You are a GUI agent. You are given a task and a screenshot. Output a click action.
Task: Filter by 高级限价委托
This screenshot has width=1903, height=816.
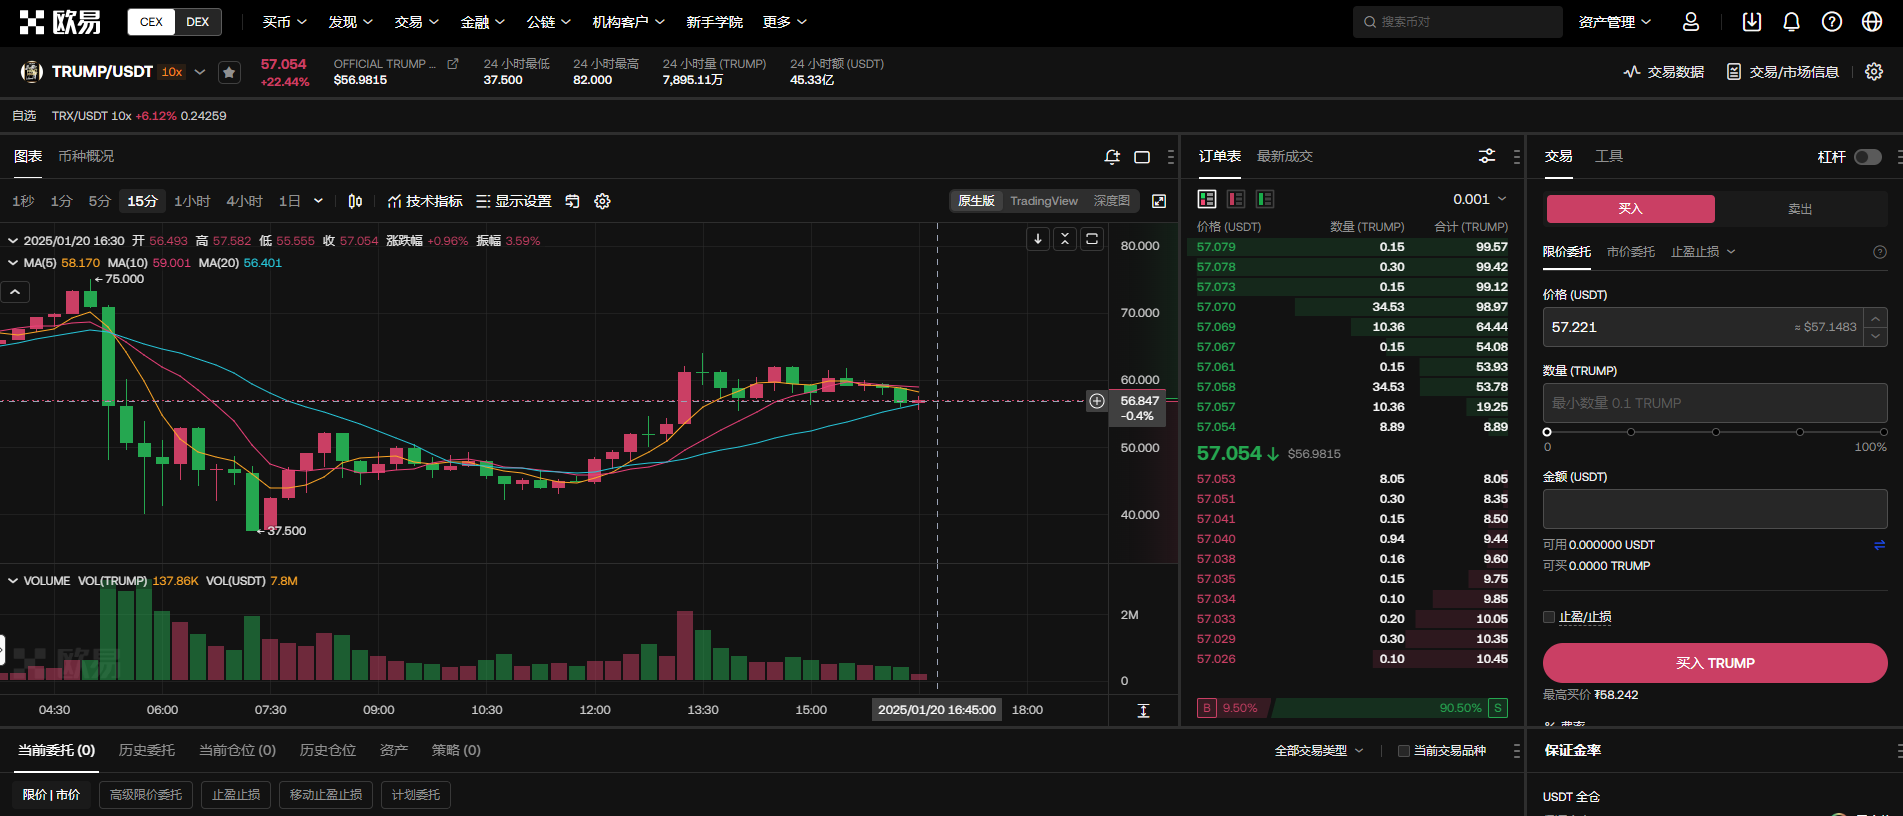(x=146, y=795)
